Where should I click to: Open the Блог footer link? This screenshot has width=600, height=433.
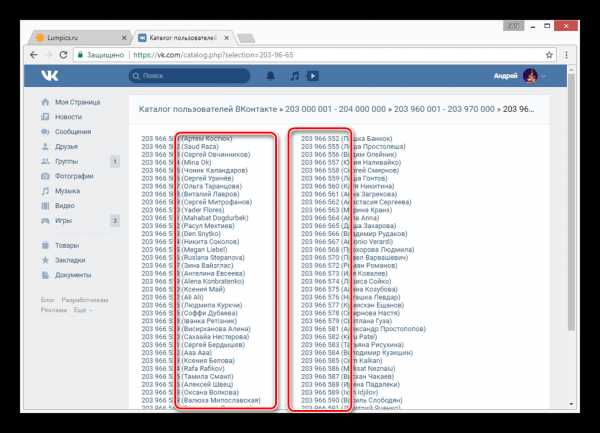pyautogui.click(x=48, y=300)
